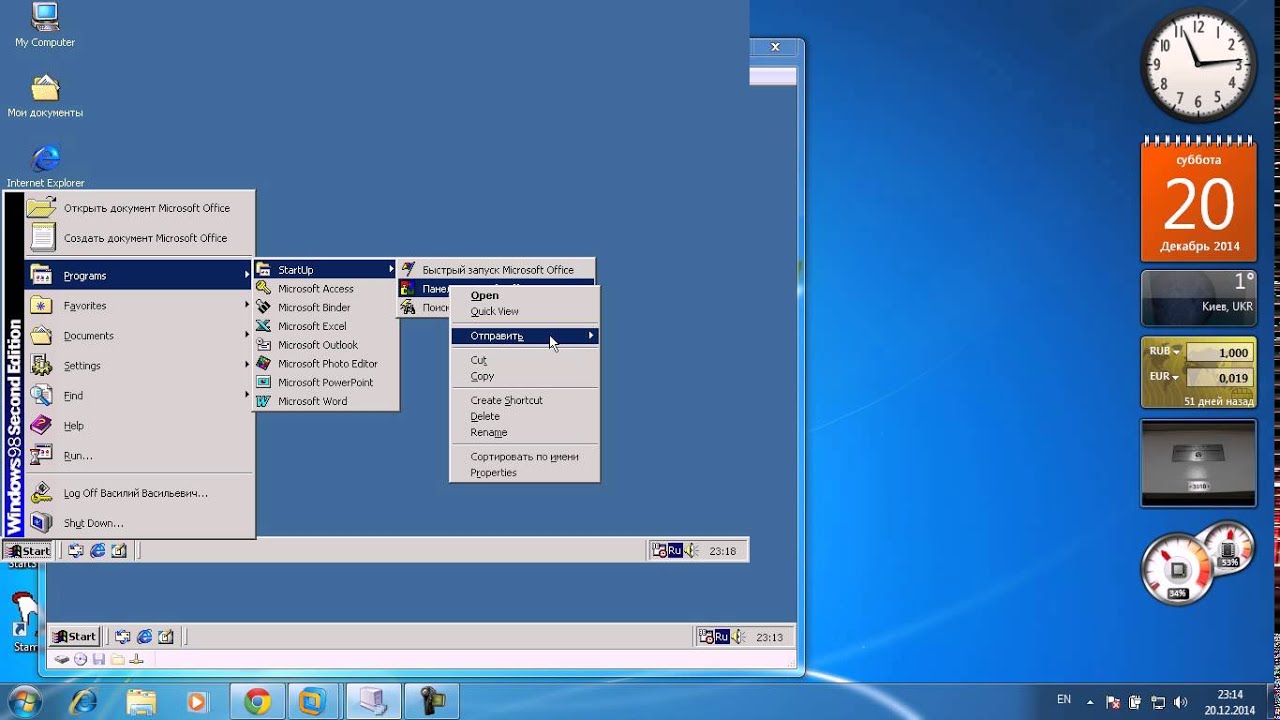Launch Microsoft Outlook
This screenshot has height=720, width=1280.
click(326, 345)
